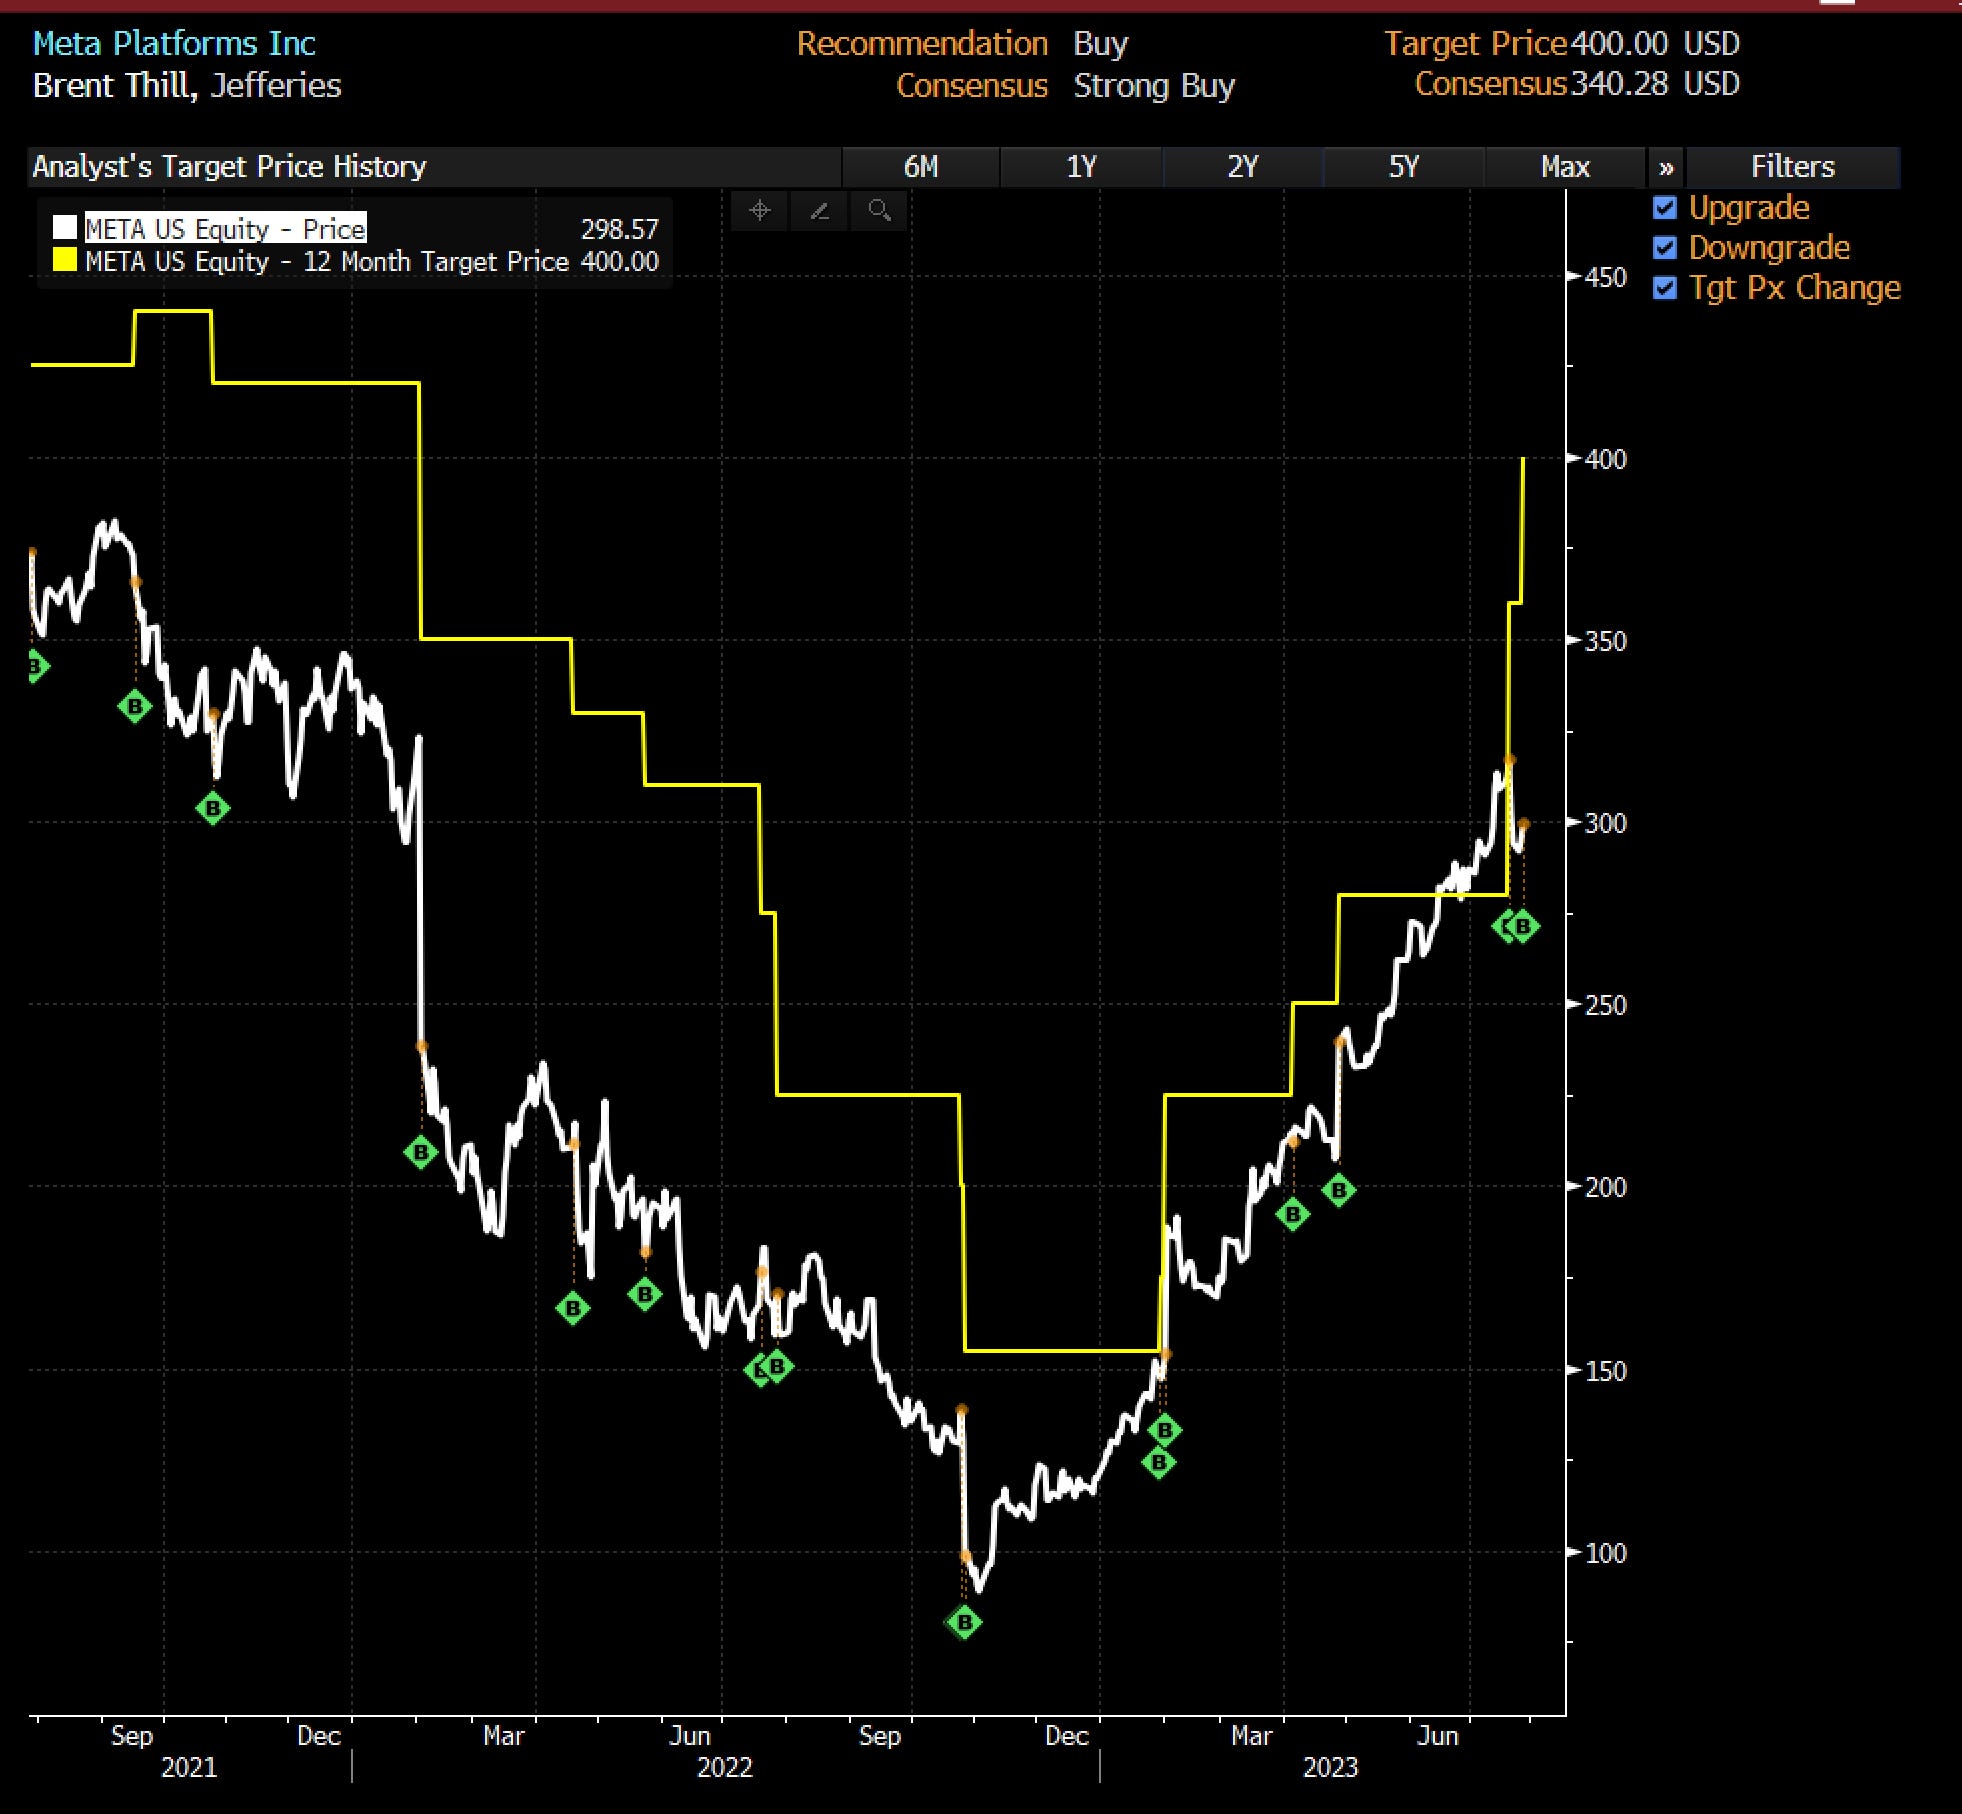Switch to the 2Y range tab
This screenshot has height=1814, width=1962.
coord(1242,167)
